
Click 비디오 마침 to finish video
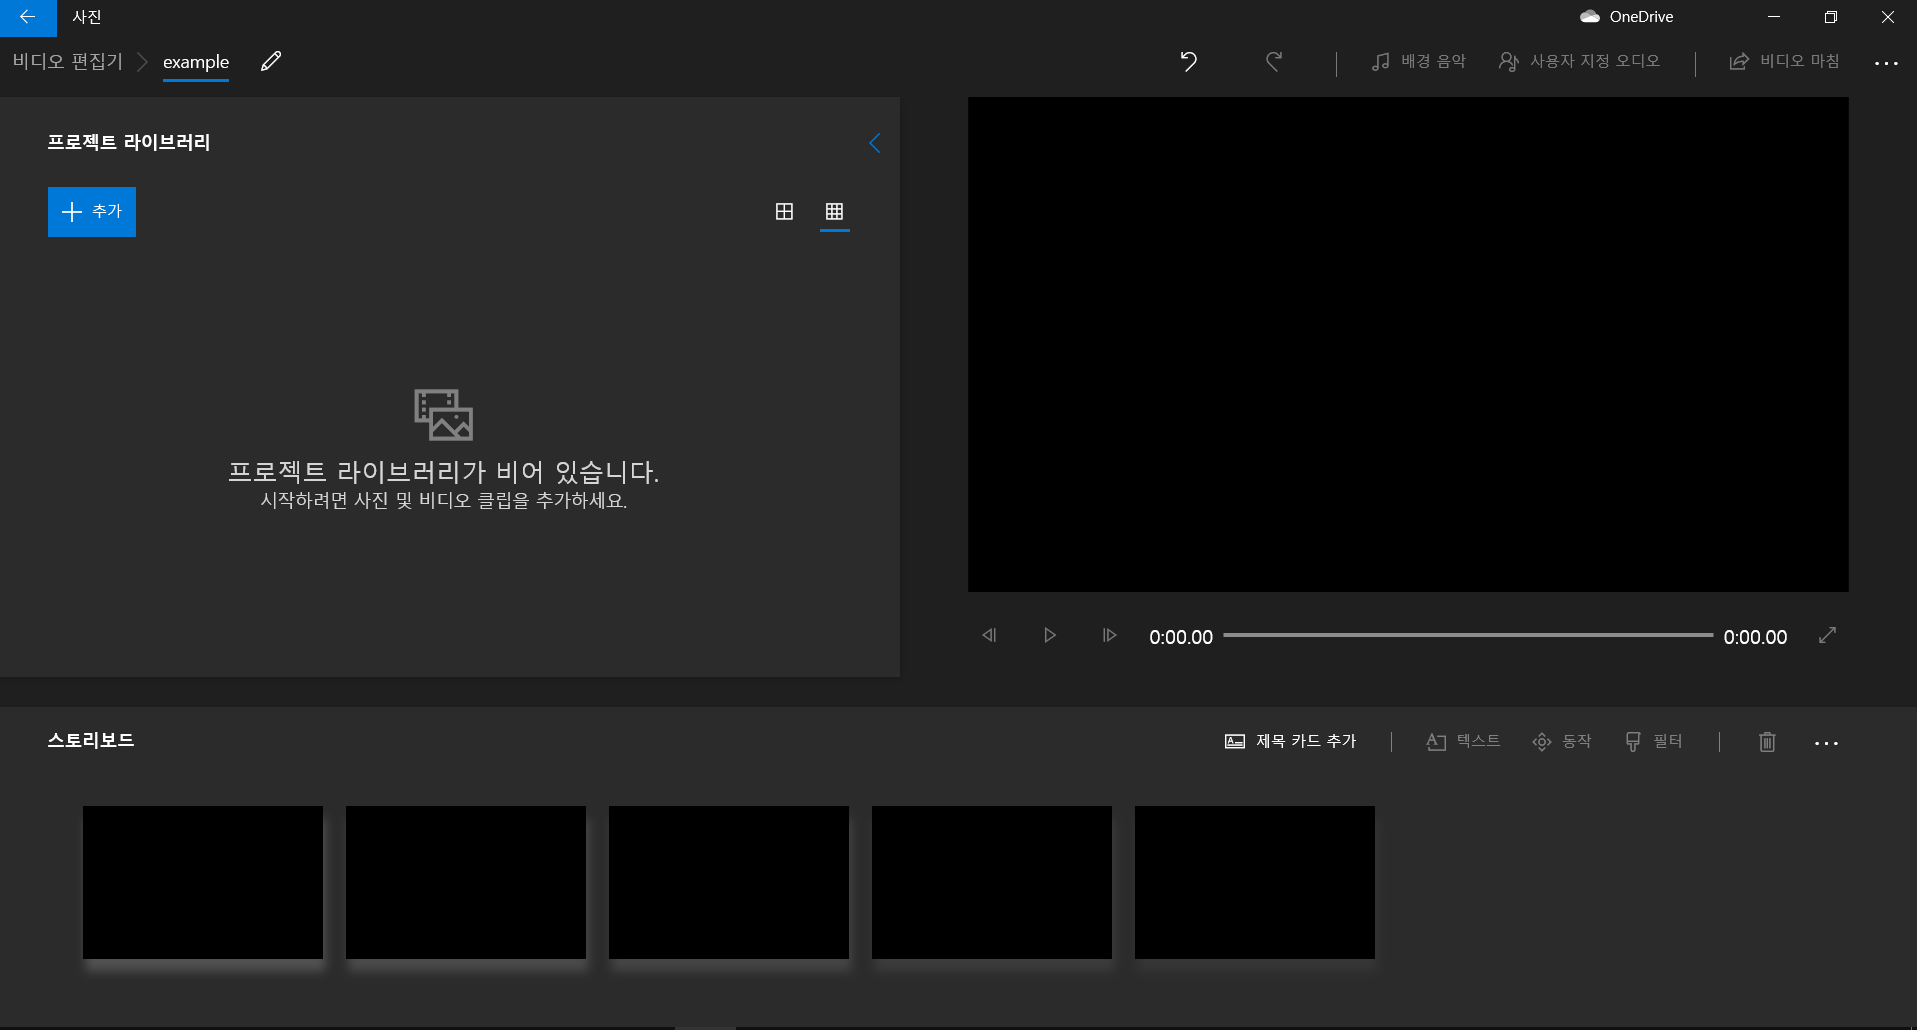click(x=1784, y=62)
